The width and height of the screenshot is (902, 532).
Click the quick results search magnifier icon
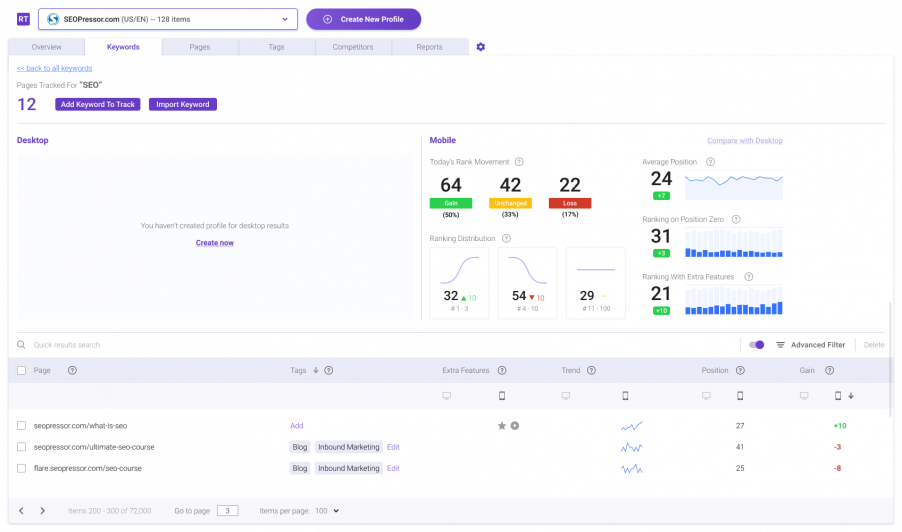coord(21,345)
